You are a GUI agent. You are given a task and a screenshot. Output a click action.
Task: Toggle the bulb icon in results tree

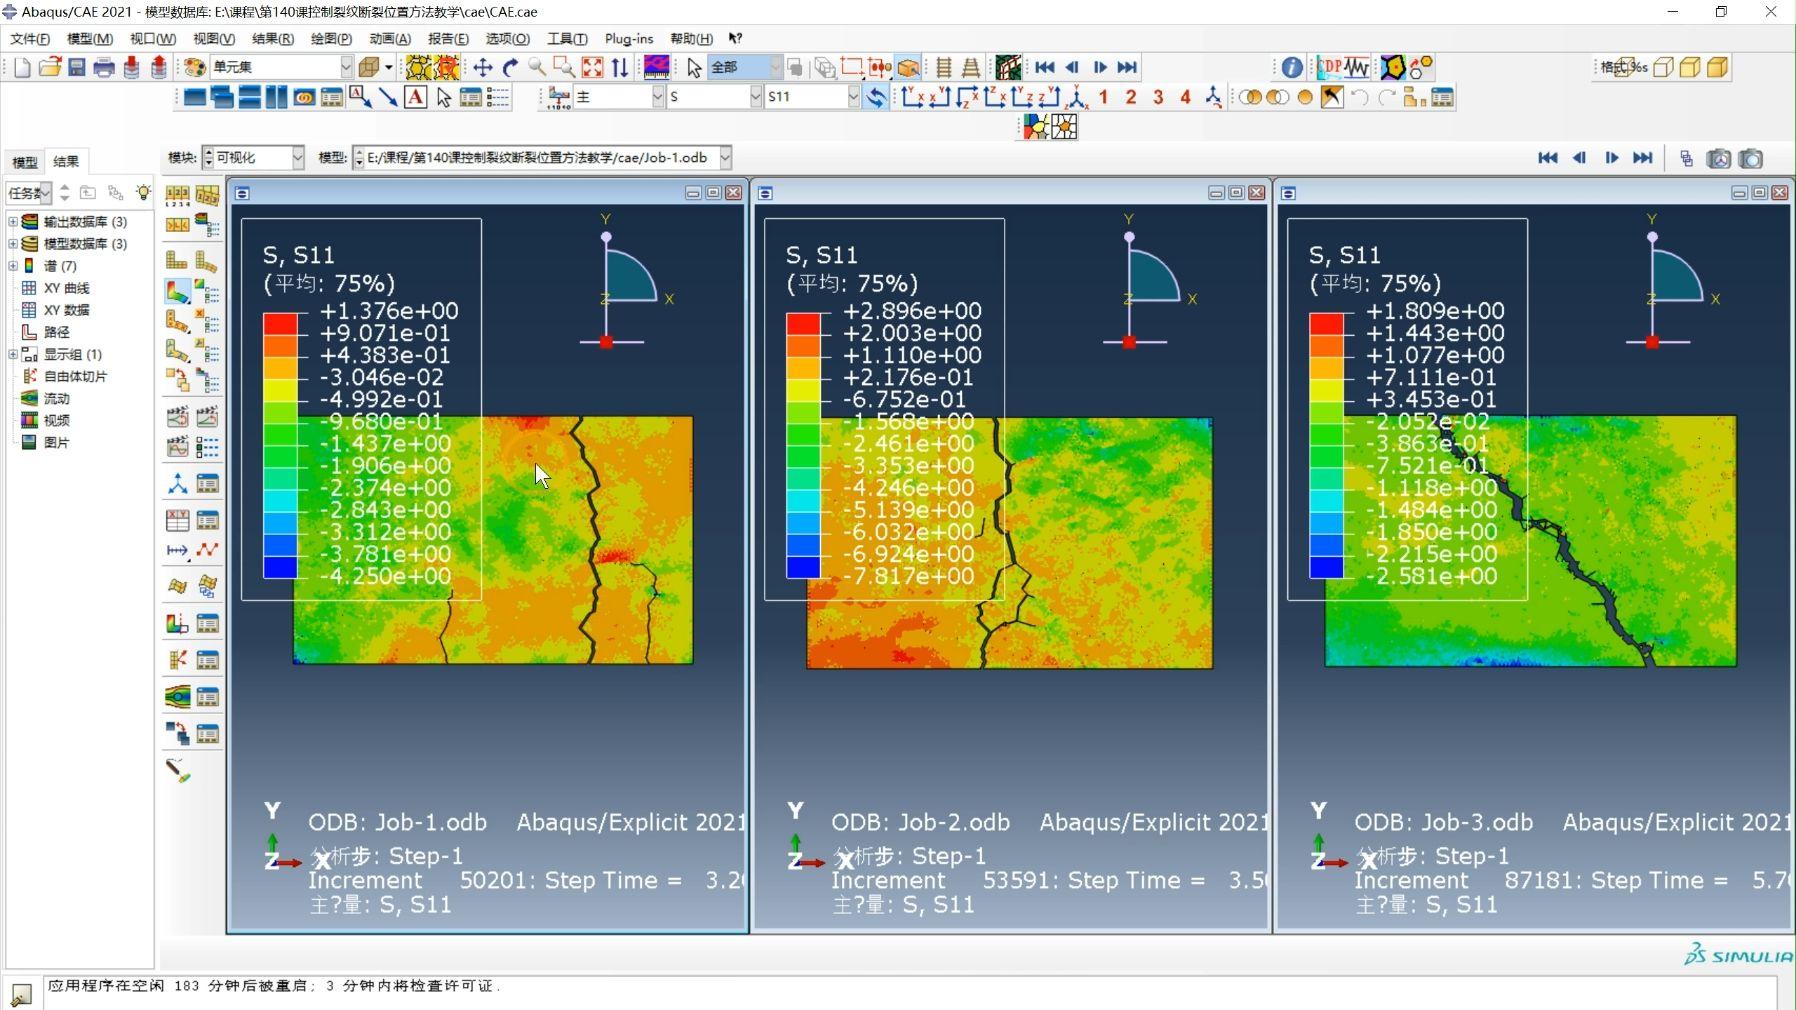[x=143, y=192]
